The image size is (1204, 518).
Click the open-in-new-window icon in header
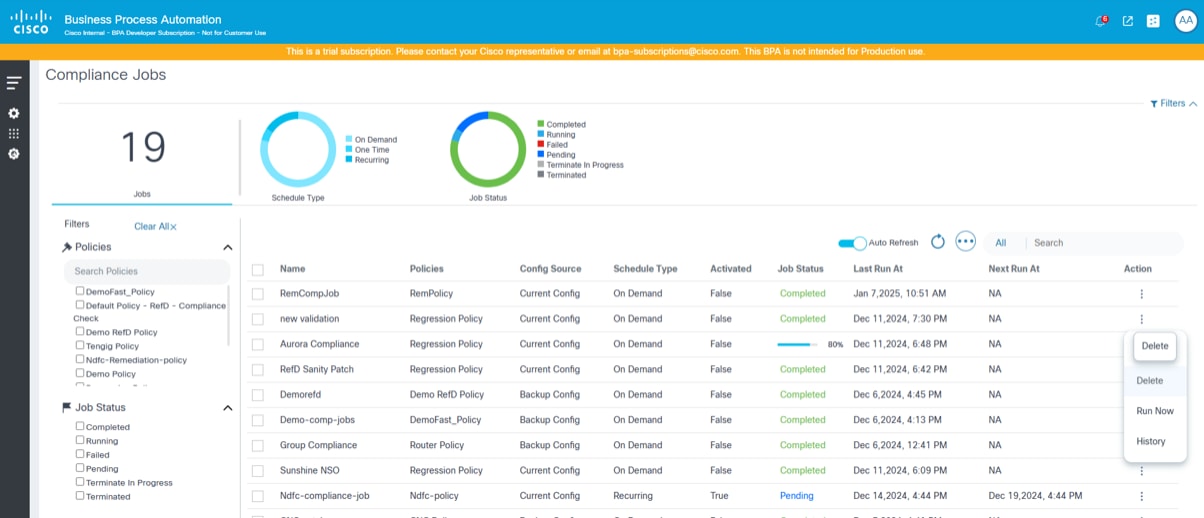click(x=1127, y=21)
